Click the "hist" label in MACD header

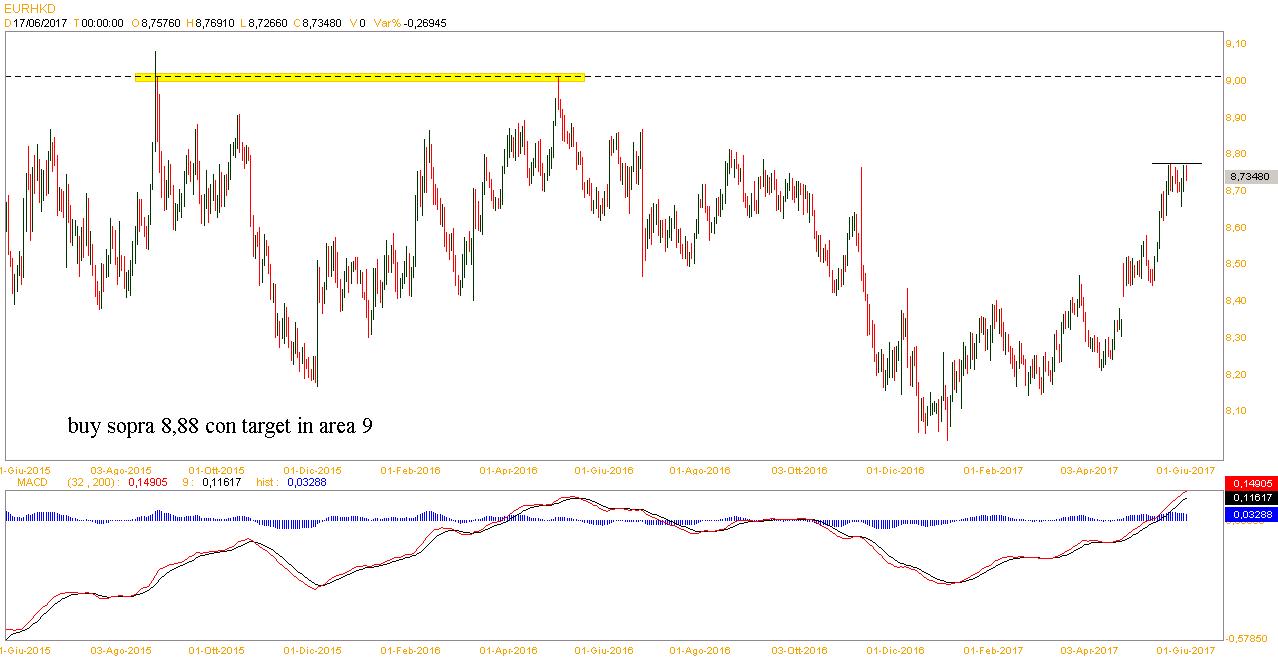267,482
